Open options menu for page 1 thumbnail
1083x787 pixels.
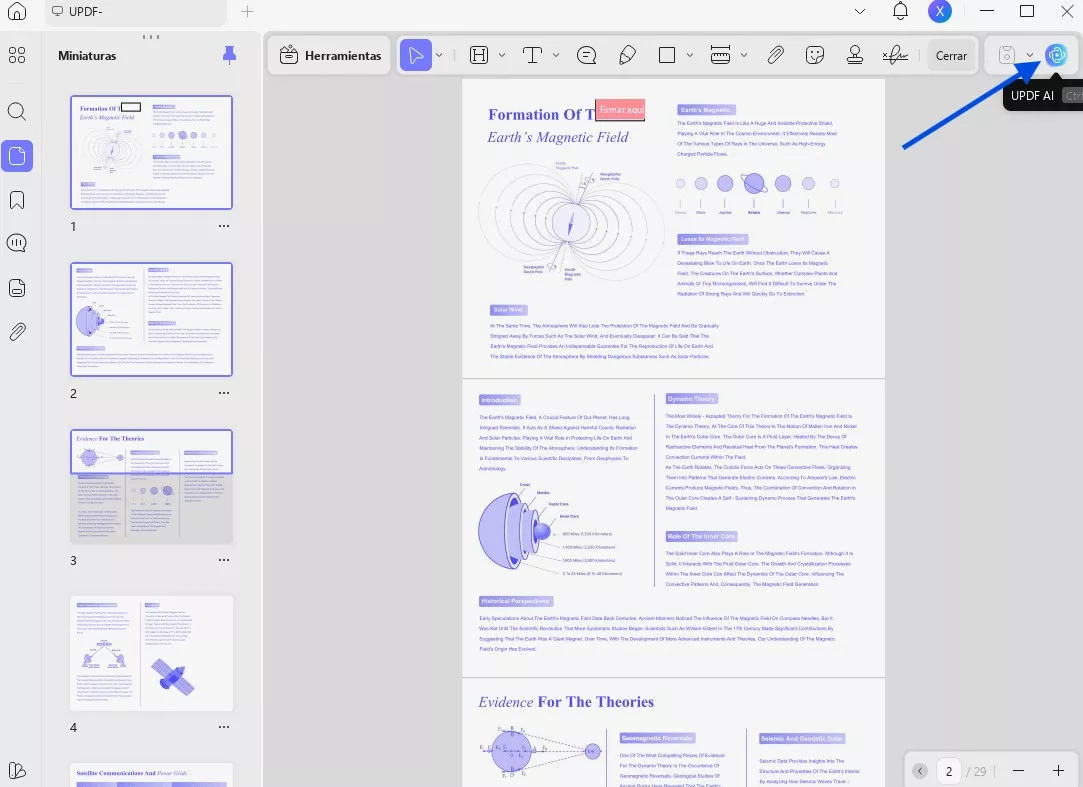coord(224,226)
